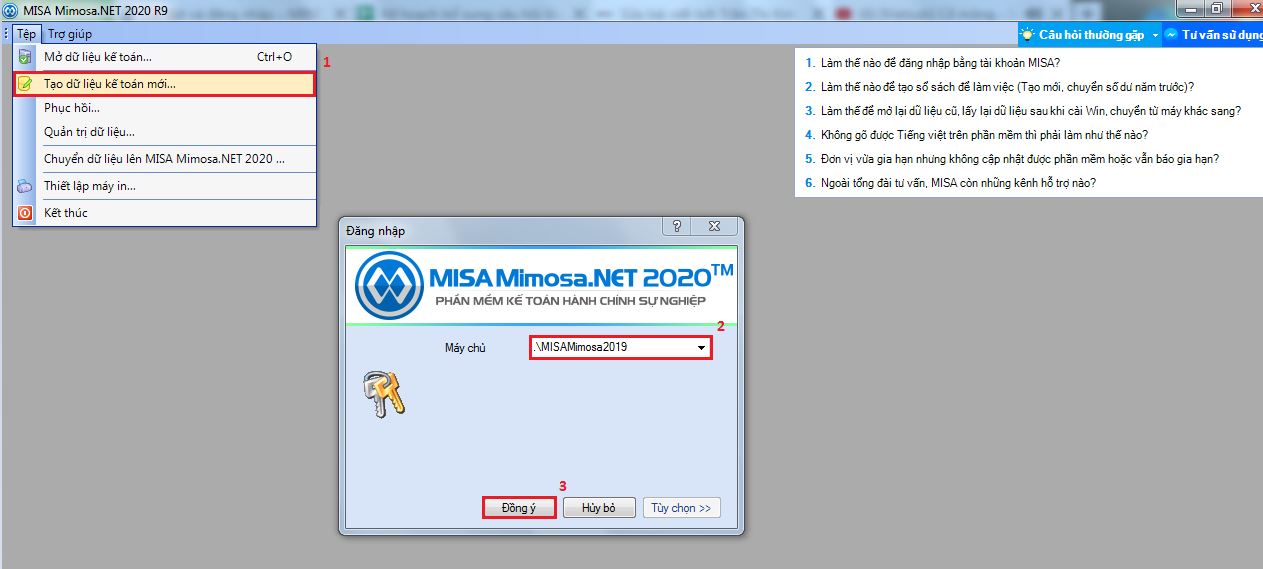Open FAQ about logging in with MISA account
The width and height of the screenshot is (1263, 569).
click(940, 62)
